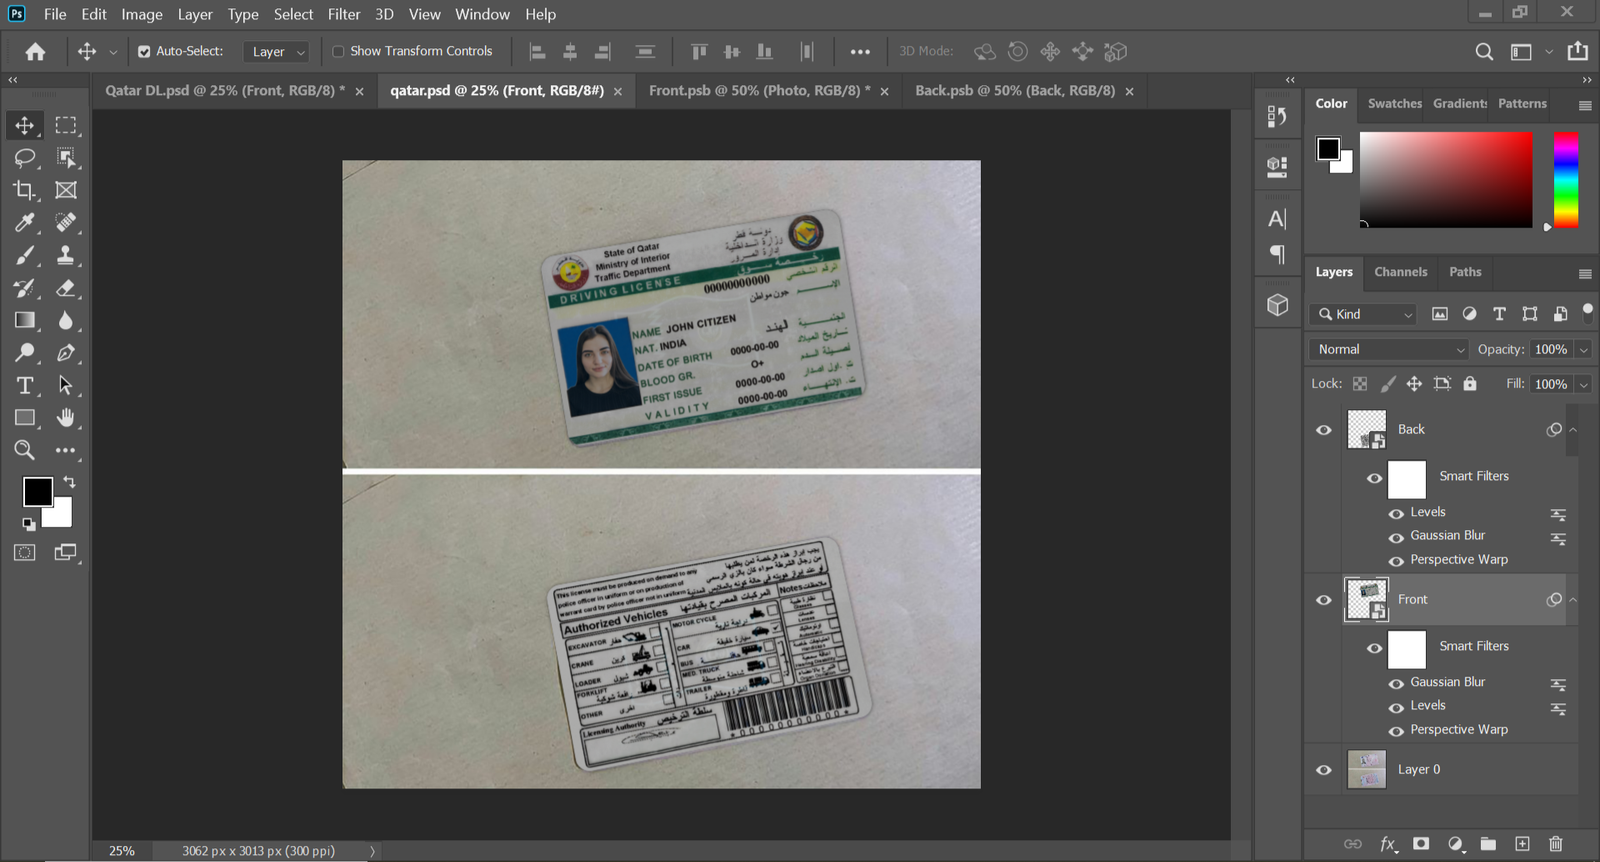The image size is (1600, 862).
Task: Select the Rectangular Marquee tool
Action: (x=66, y=125)
